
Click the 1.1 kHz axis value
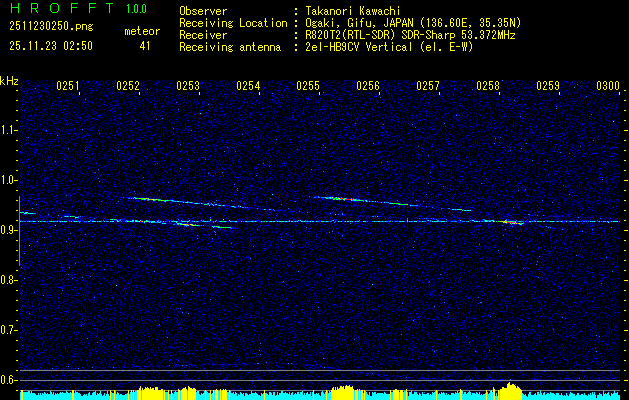8,130
